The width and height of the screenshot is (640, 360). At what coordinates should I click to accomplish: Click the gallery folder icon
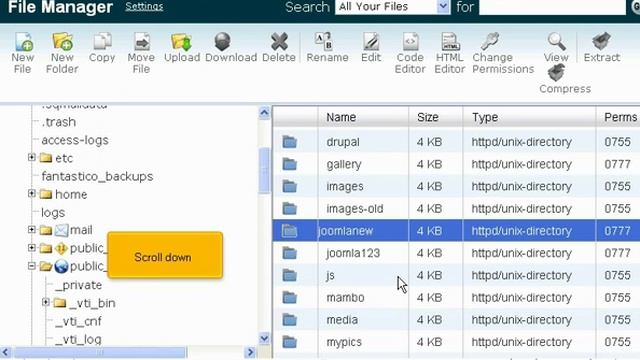(289, 164)
